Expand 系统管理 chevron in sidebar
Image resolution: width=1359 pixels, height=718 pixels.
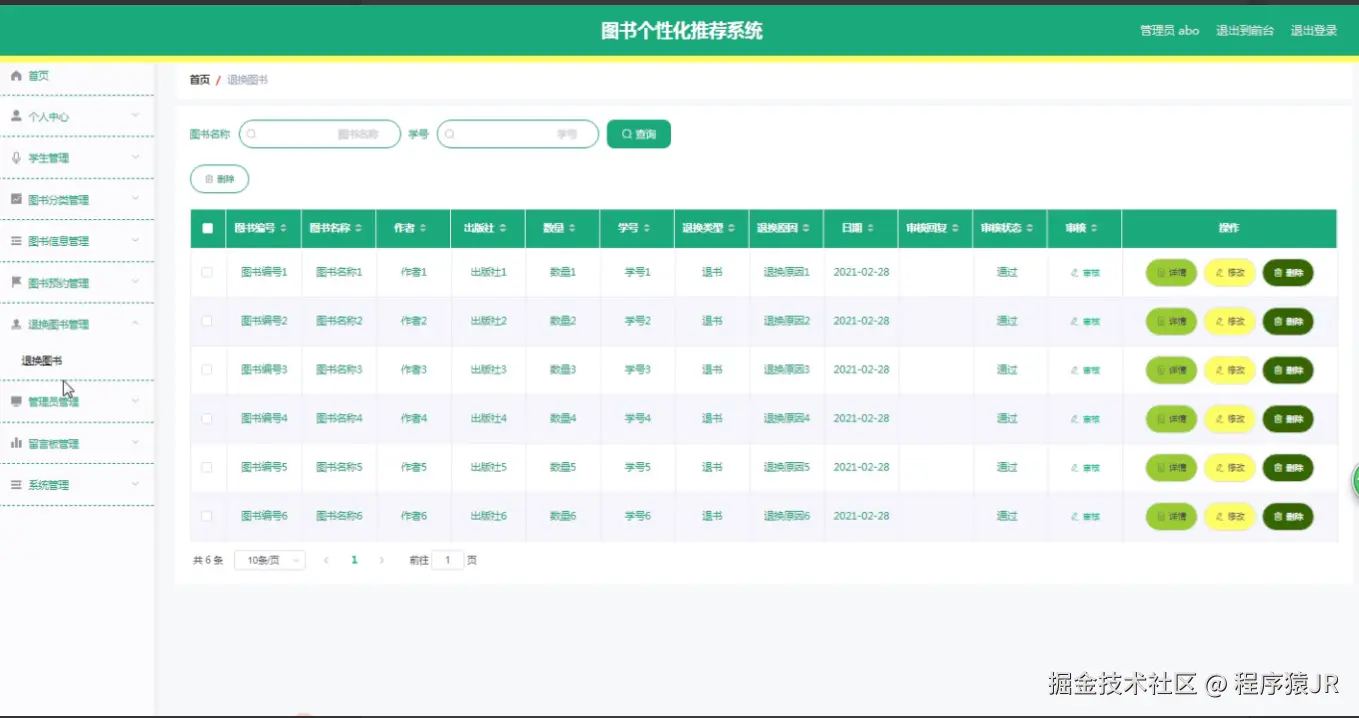click(135, 485)
